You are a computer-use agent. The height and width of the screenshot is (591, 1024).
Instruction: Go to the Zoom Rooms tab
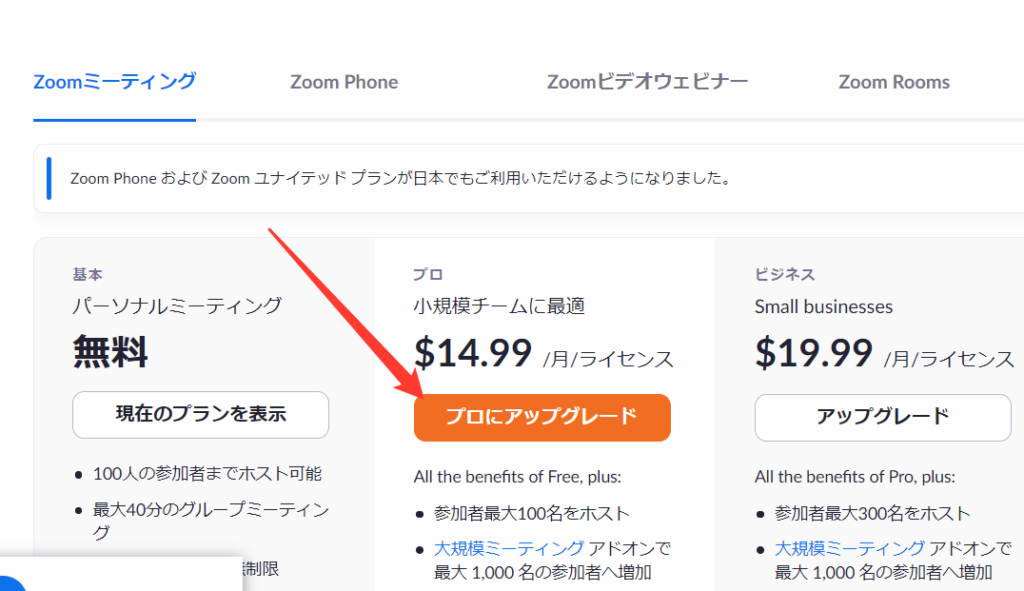pyautogui.click(x=894, y=82)
